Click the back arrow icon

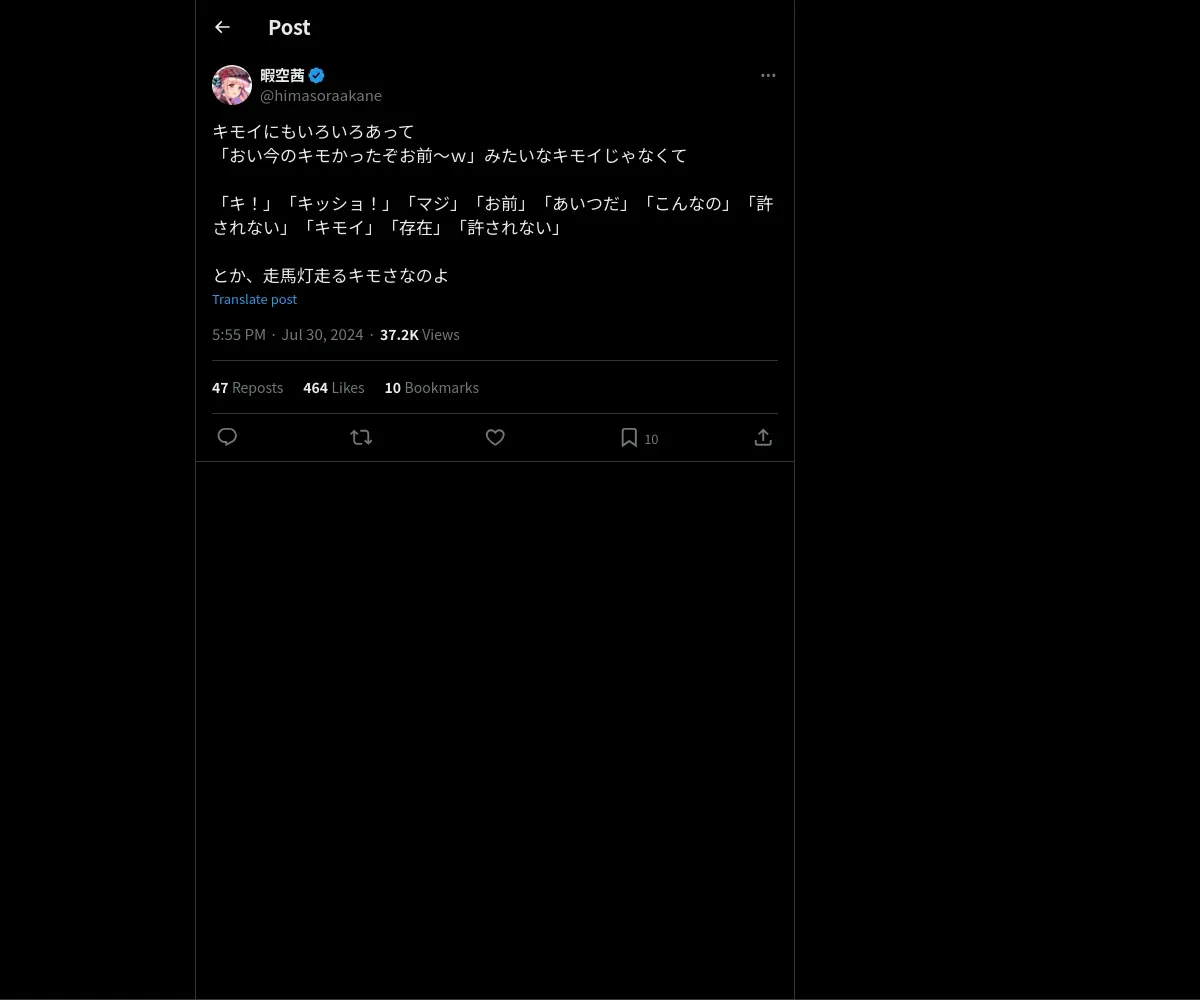222,27
